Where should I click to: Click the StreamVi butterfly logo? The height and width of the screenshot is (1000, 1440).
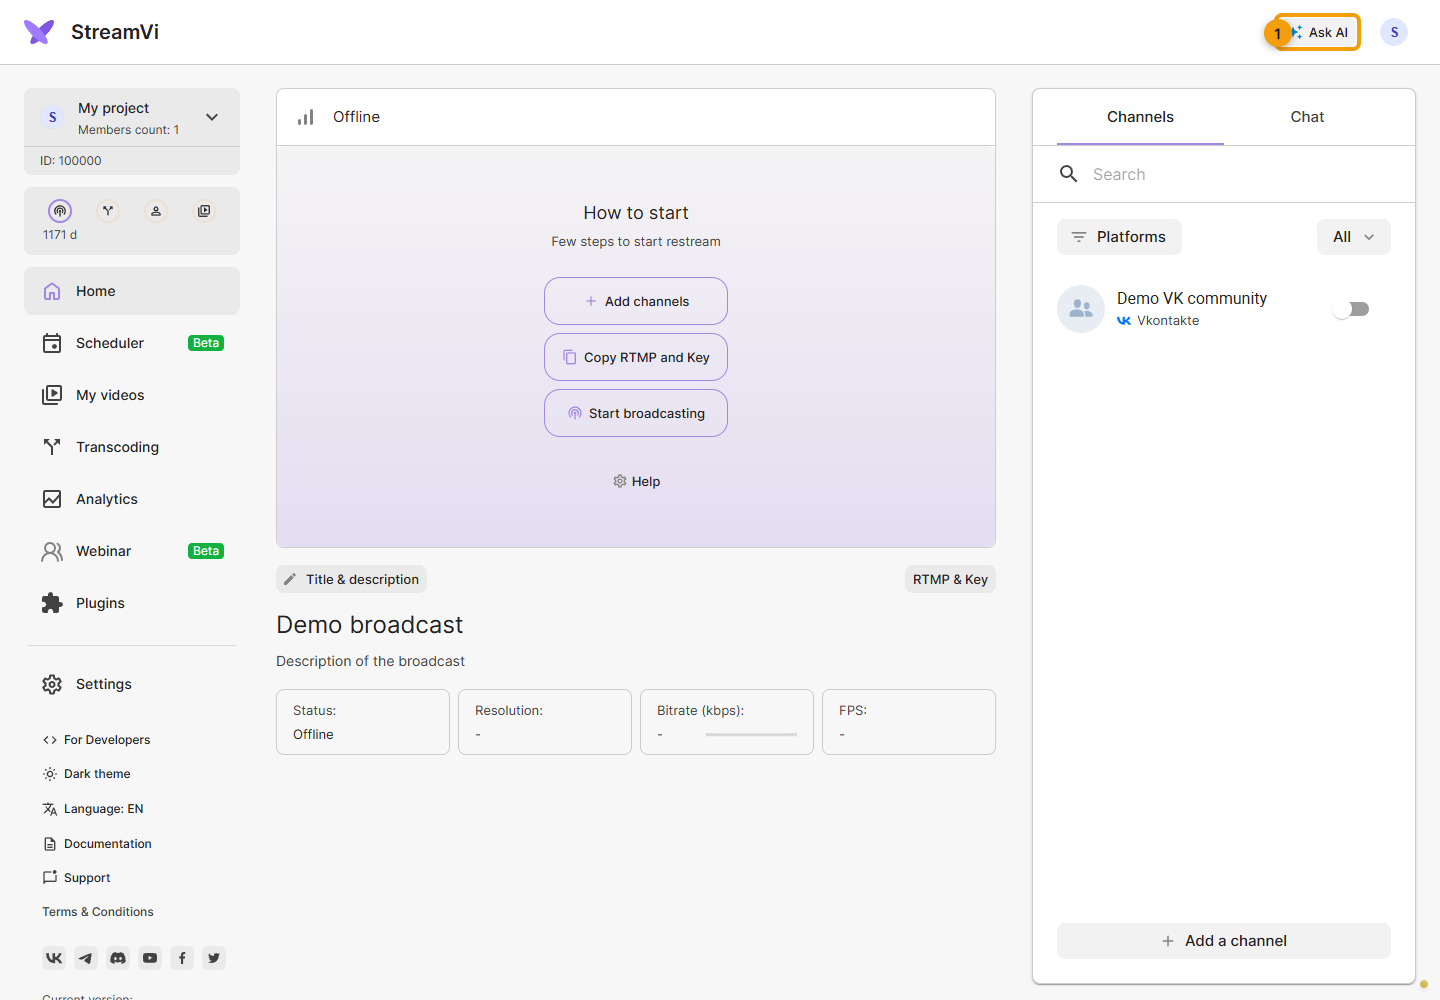(x=39, y=32)
